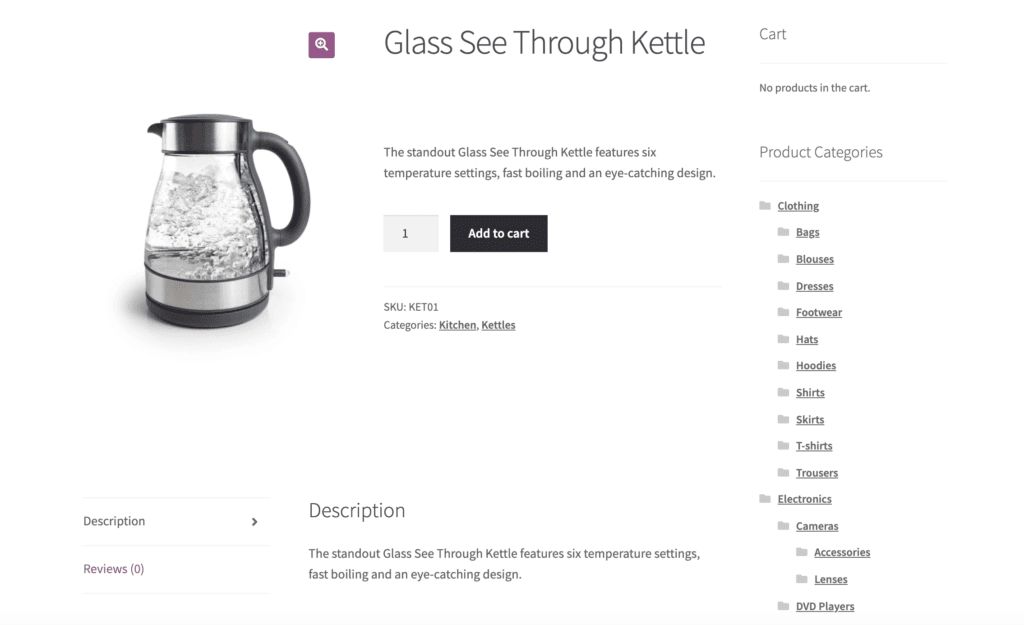1024x625 pixels.
Task: Browse the Dresses product category
Action: [x=815, y=285]
